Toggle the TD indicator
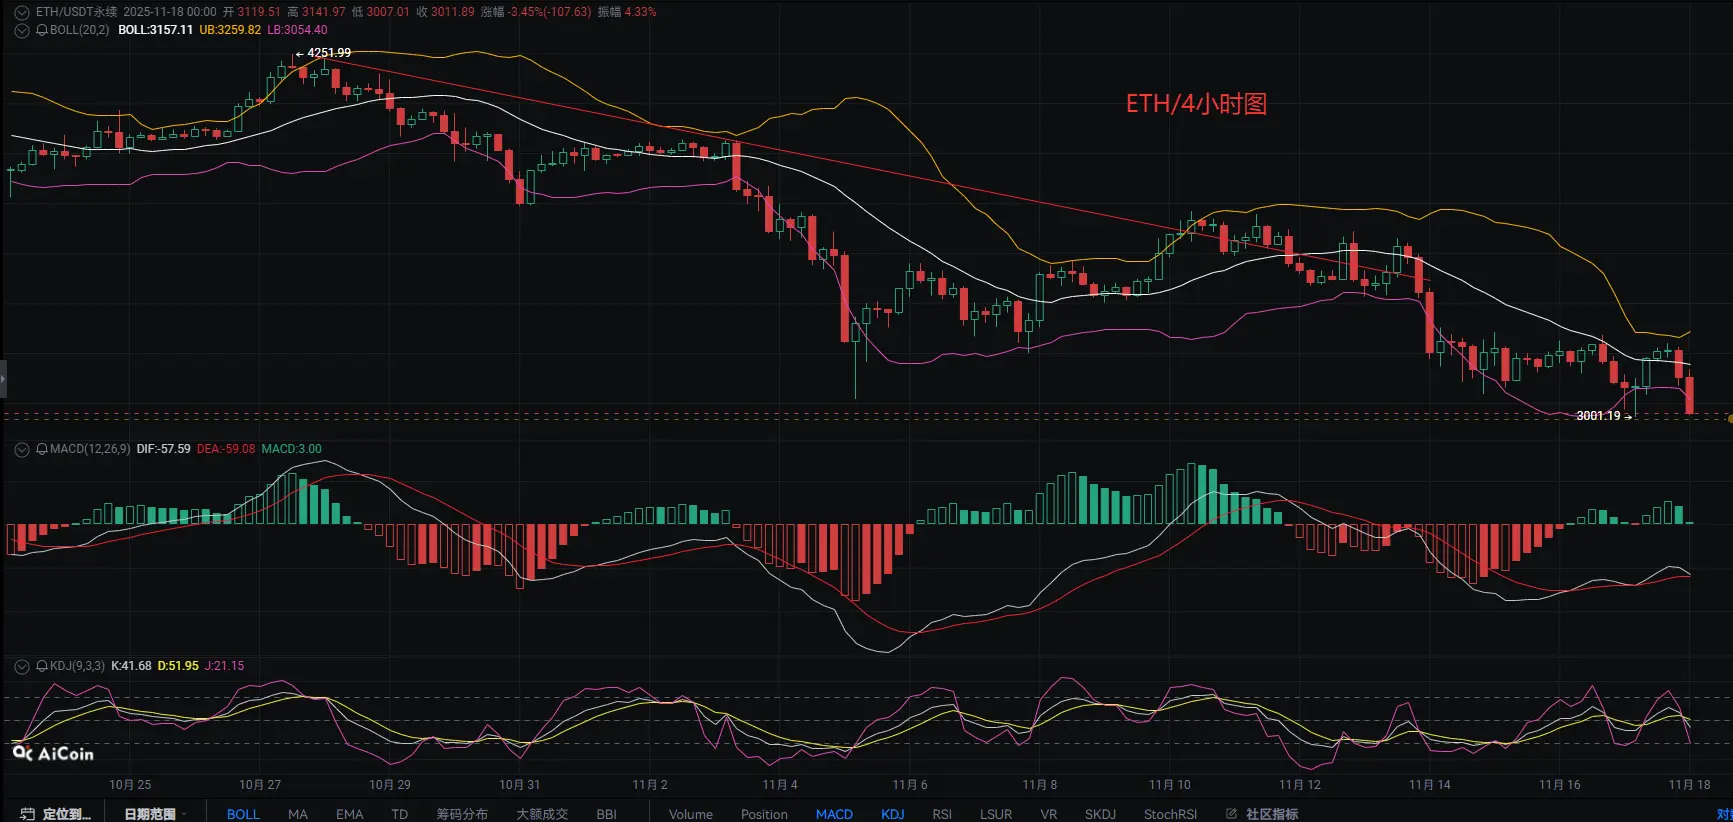This screenshot has height=822, width=1733. [x=400, y=814]
